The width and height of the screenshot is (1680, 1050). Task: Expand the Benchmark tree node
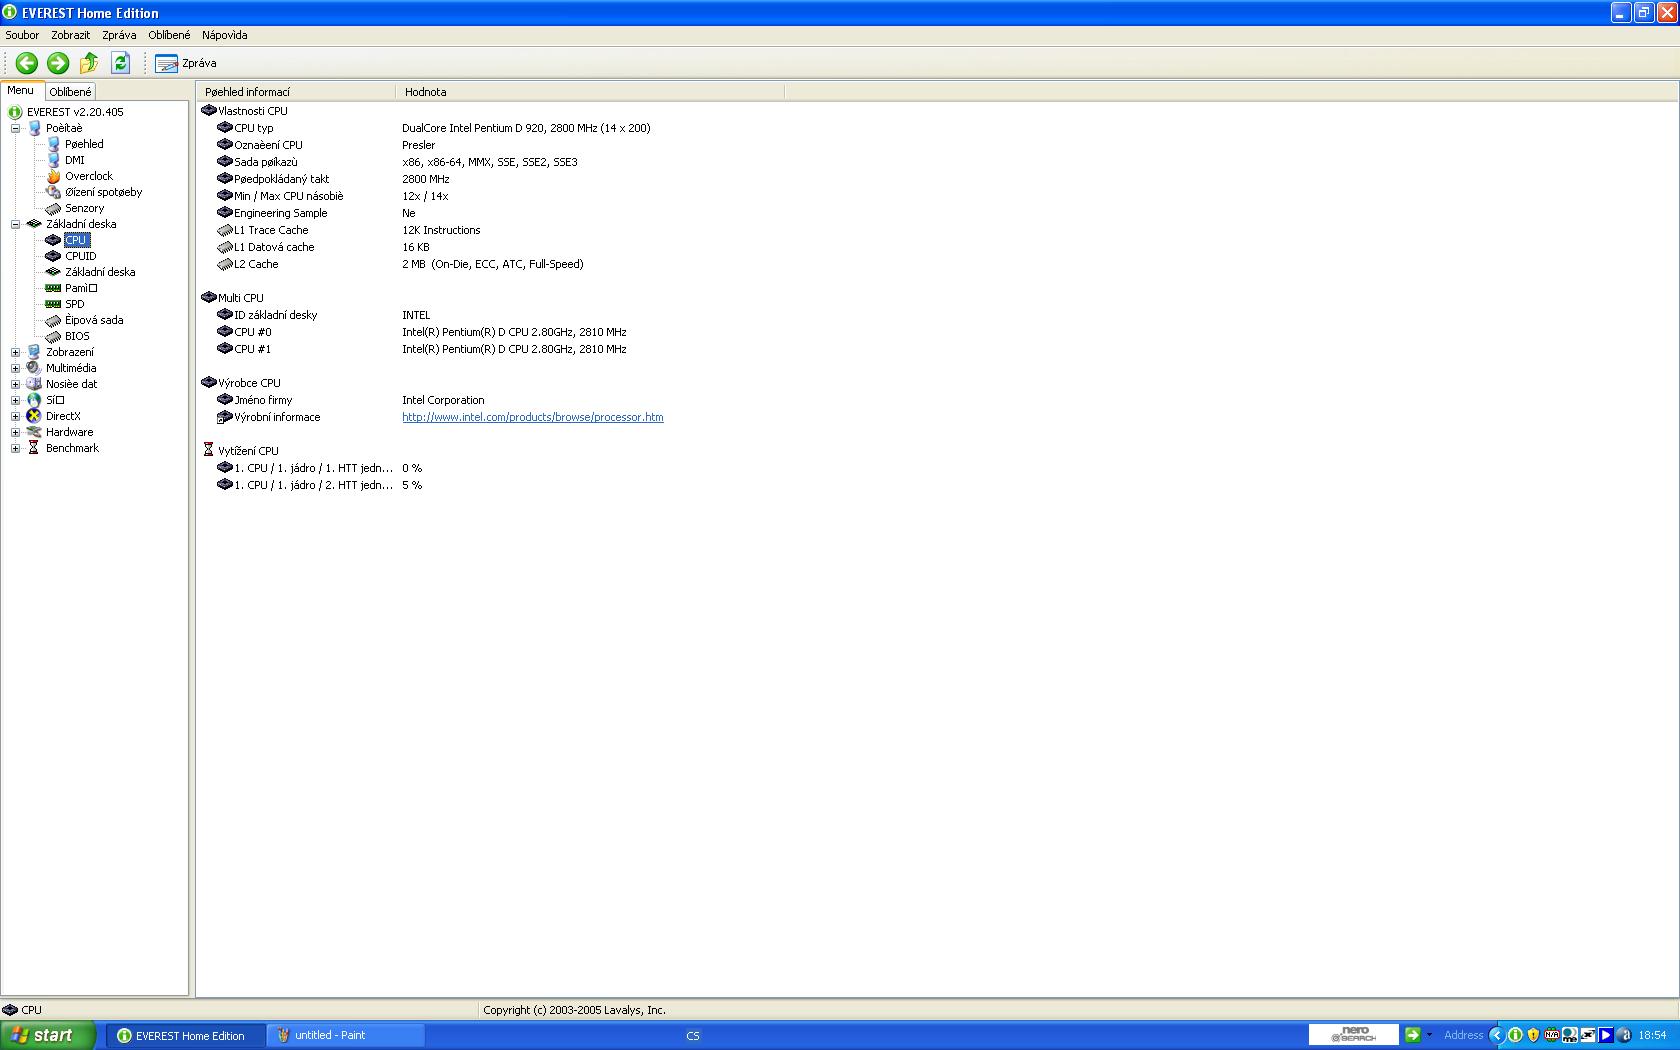[x=15, y=448]
